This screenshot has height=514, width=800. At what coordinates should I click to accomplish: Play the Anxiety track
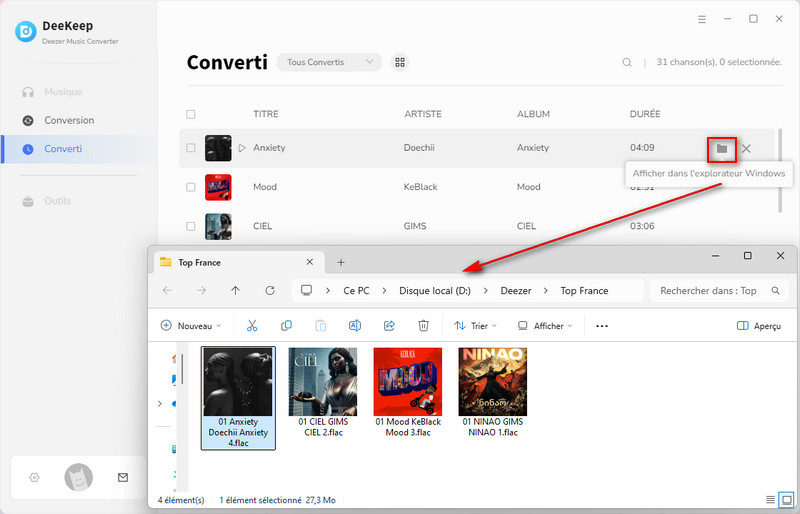coord(242,148)
